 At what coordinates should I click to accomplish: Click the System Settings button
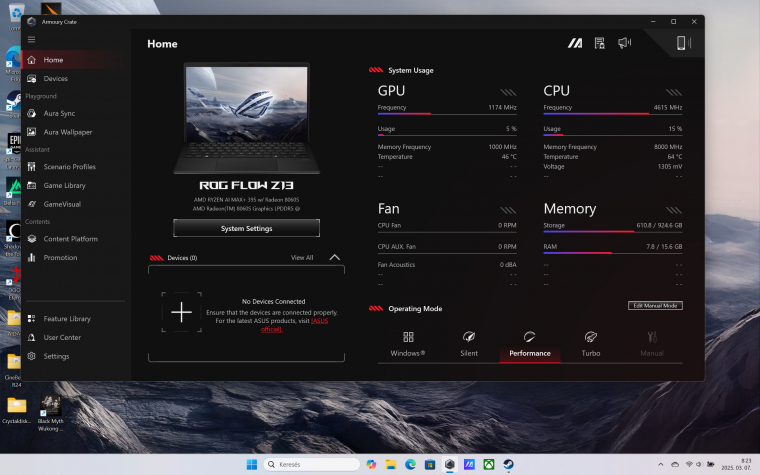(246, 228)
